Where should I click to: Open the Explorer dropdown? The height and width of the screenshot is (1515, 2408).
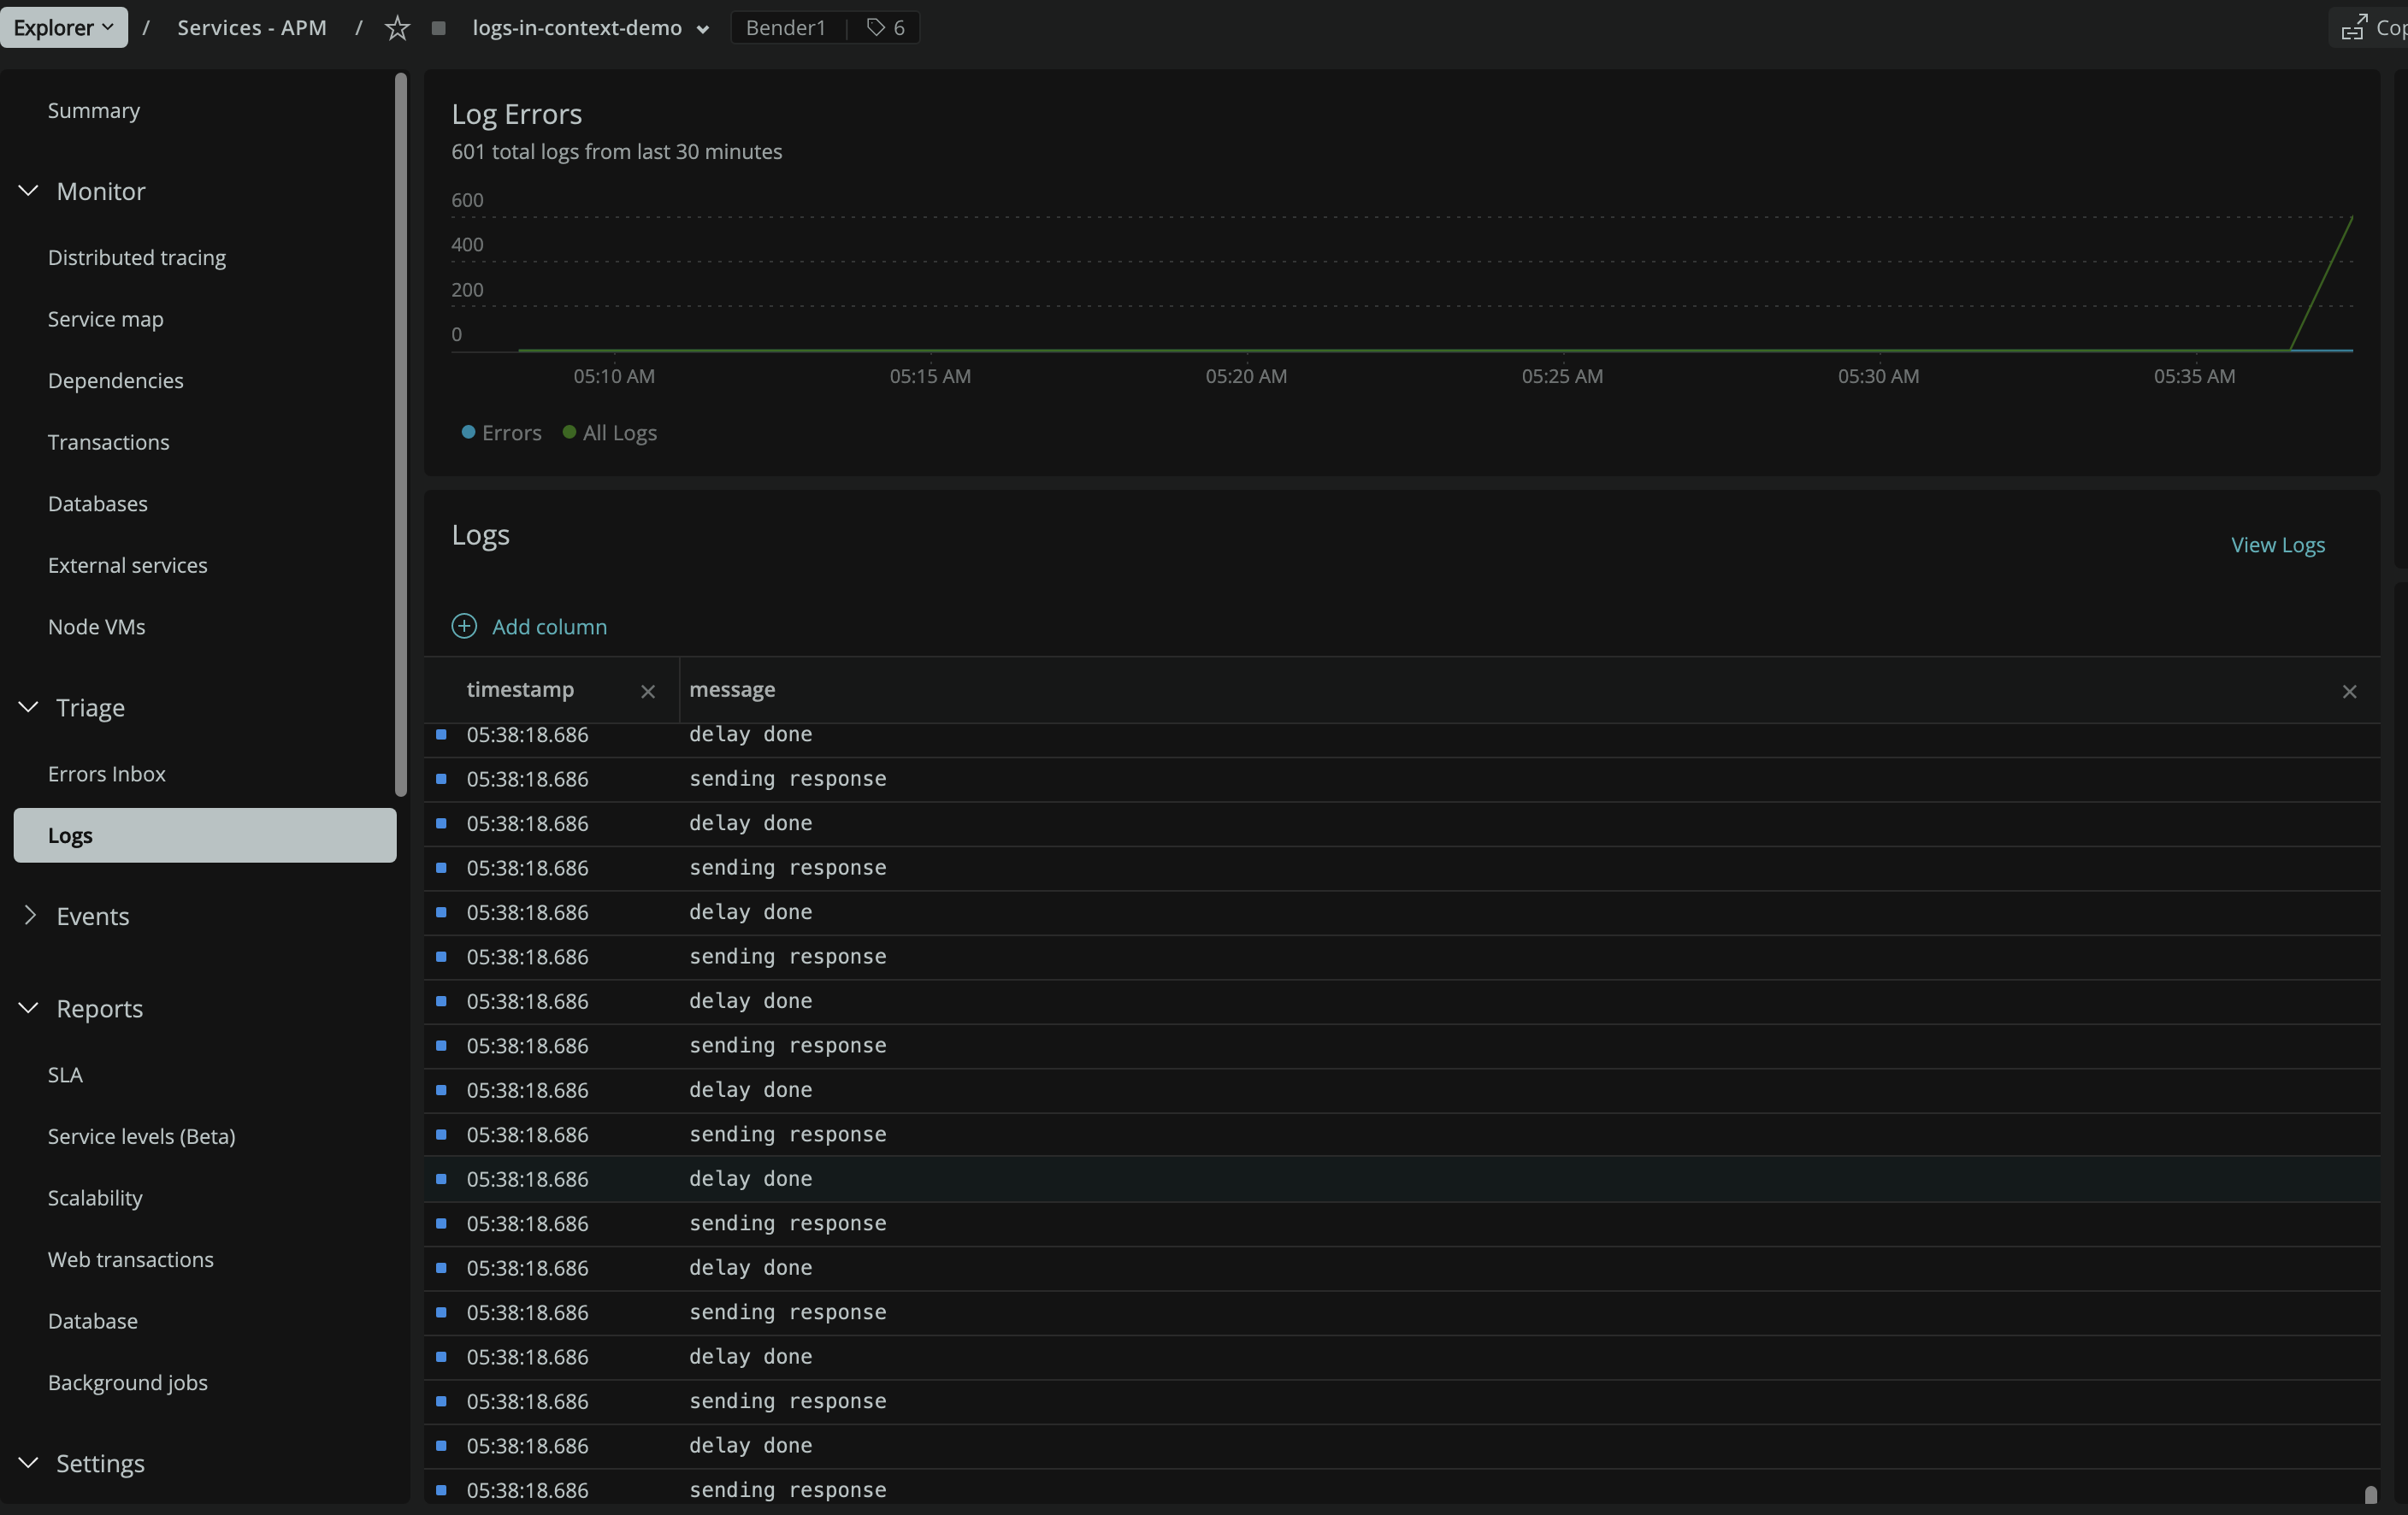[64, 27]
